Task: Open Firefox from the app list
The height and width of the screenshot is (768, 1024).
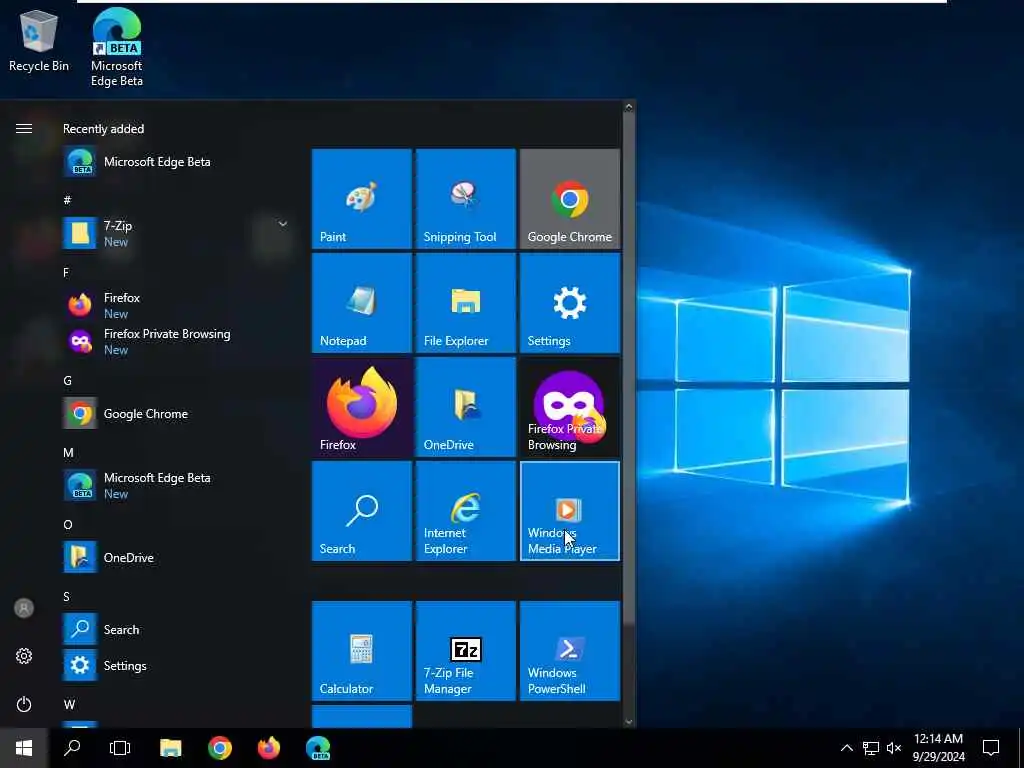Action: 176,305
